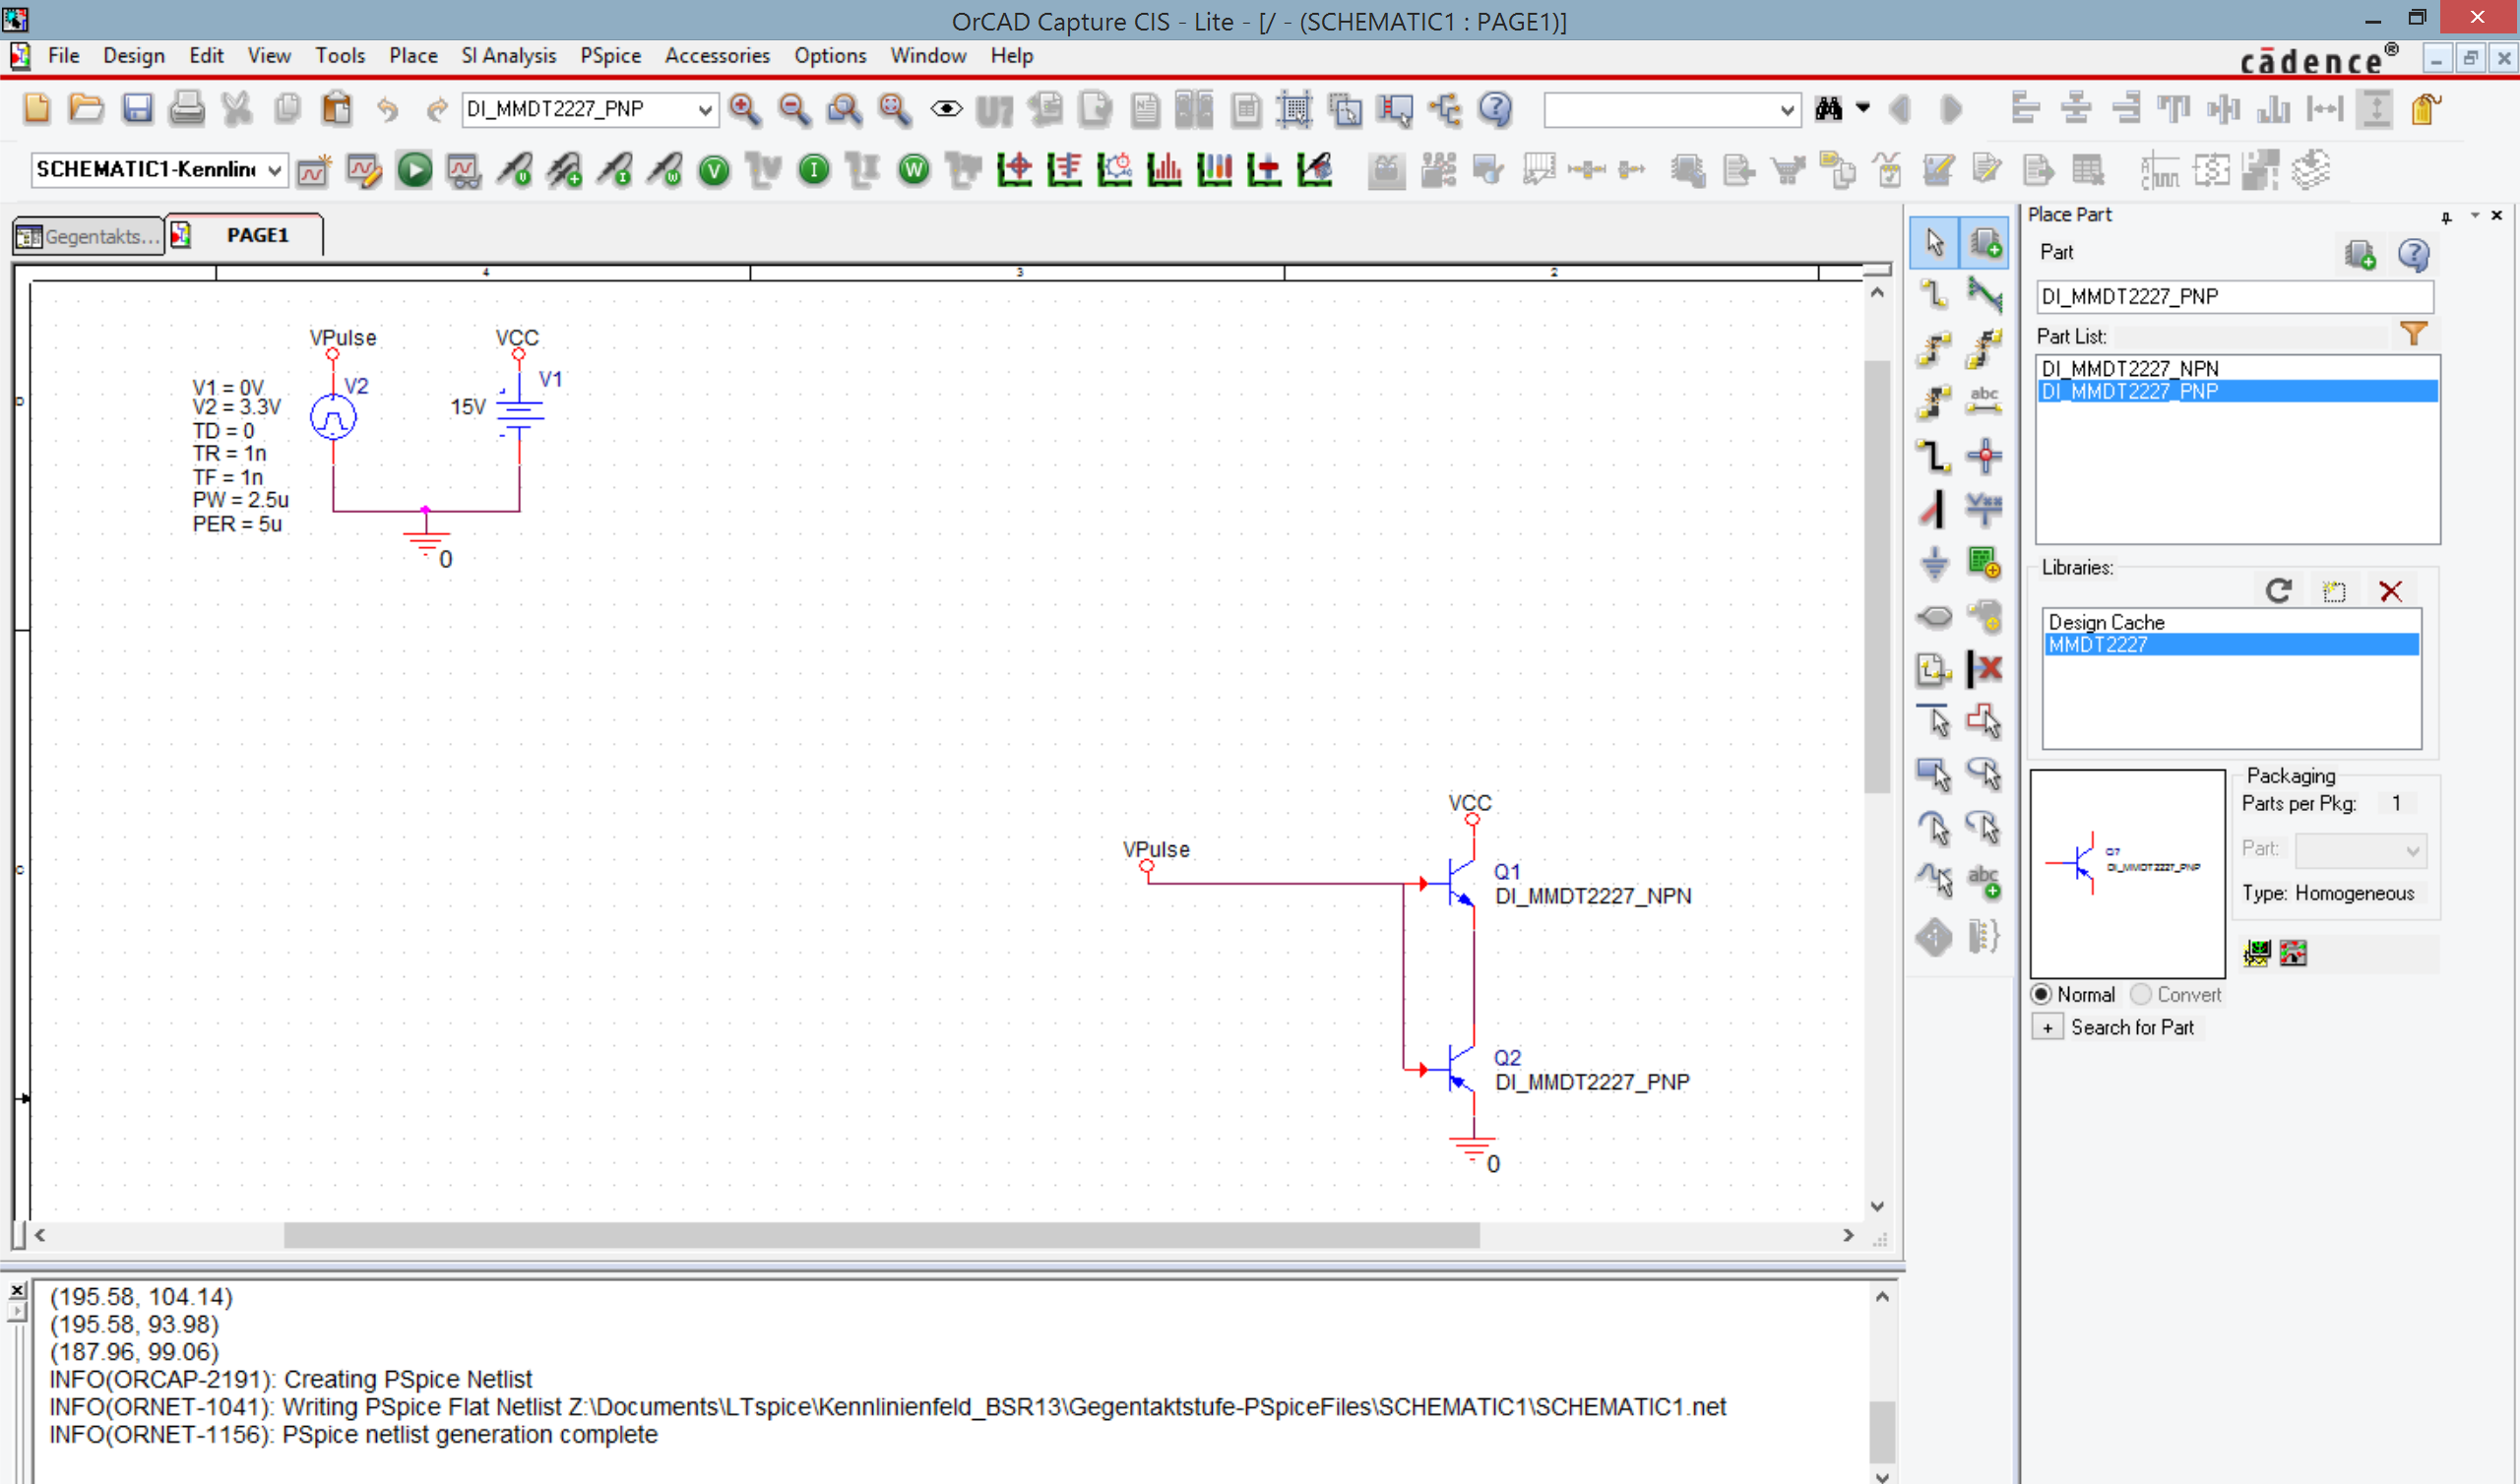Screen dimensions: 2520x1484
Task: Select the Convert radio button
Action: (x=2141, y=994)
